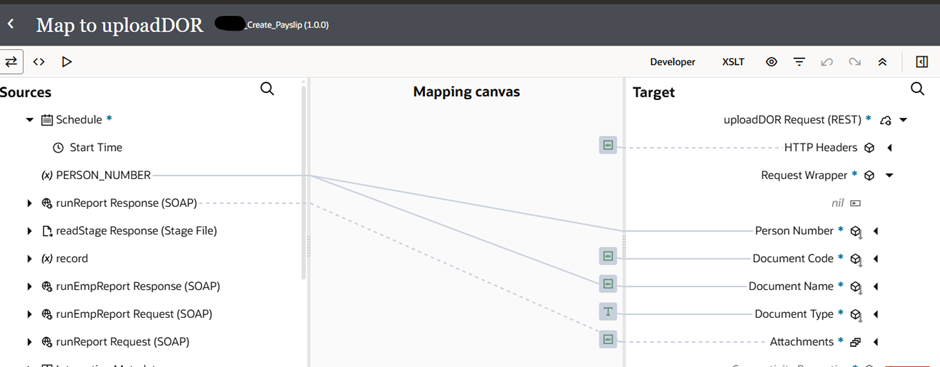Expand Person Number target node
The height and width of the screenshot is (367, 940).
(876, 231)
